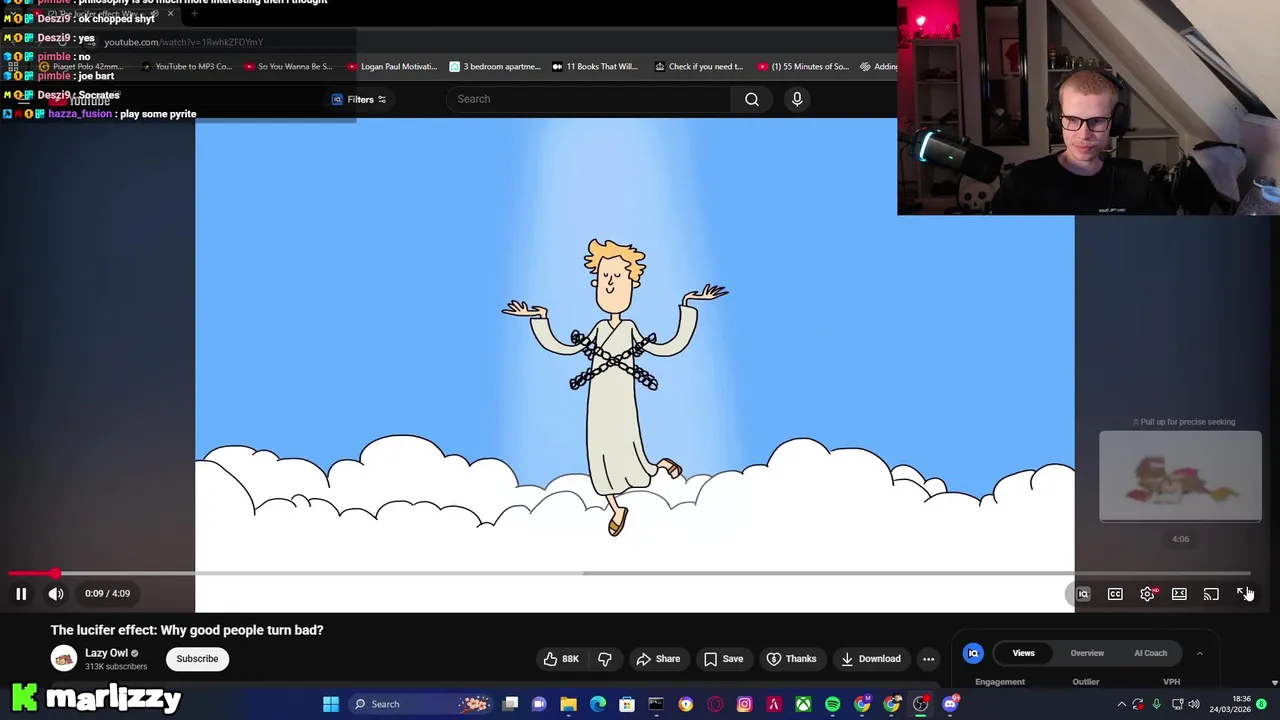Select the AI Coach tab in vidIQ panel
This screenshot has height=720, width=1280.
[x=1150, y=653]
